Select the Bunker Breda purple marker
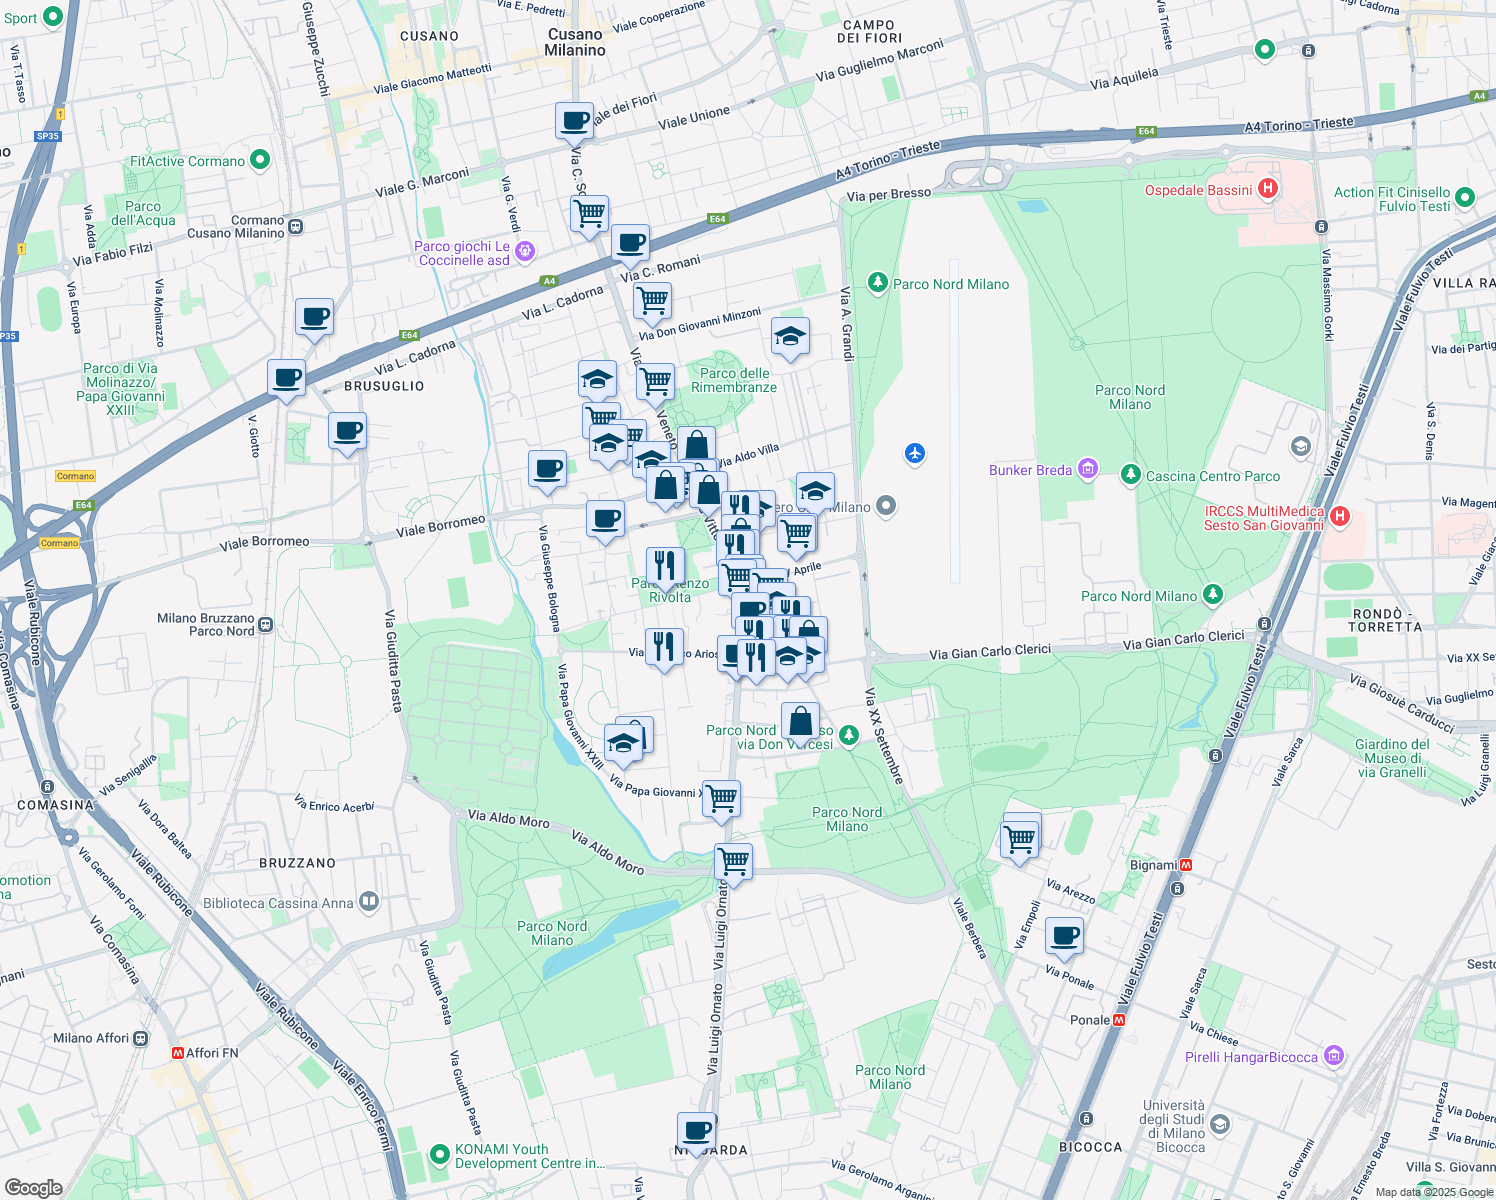1496x1200 pixels. point(1088,470)
